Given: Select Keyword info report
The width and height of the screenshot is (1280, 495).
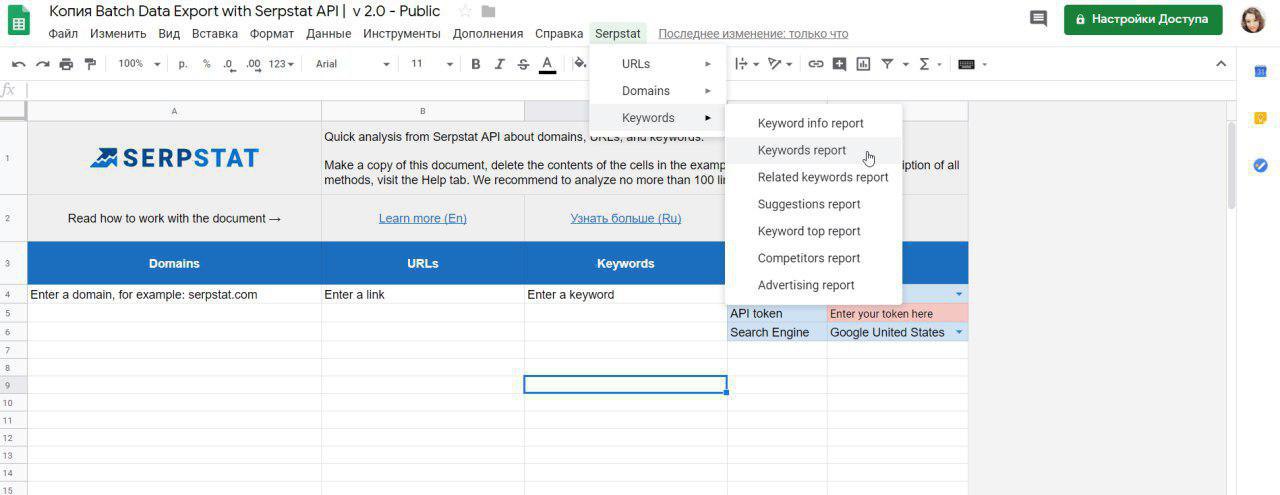Looking at the screenshot, I should click(x=813, y=123).
